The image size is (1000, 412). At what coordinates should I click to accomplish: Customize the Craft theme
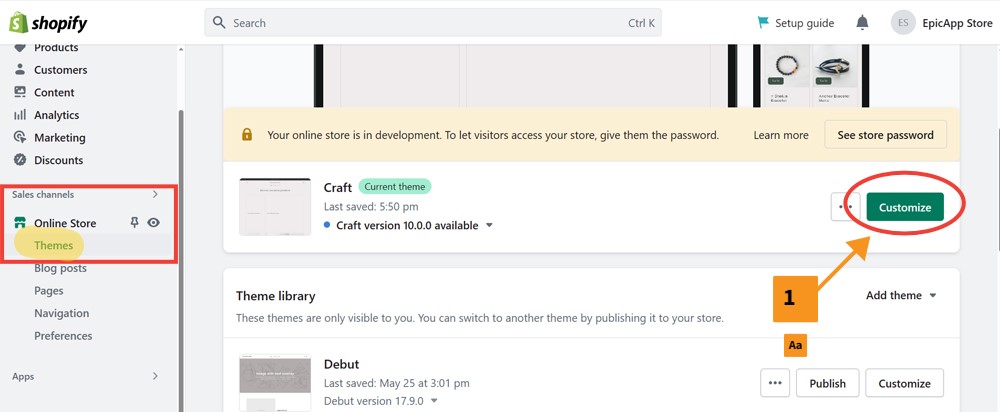905,207
